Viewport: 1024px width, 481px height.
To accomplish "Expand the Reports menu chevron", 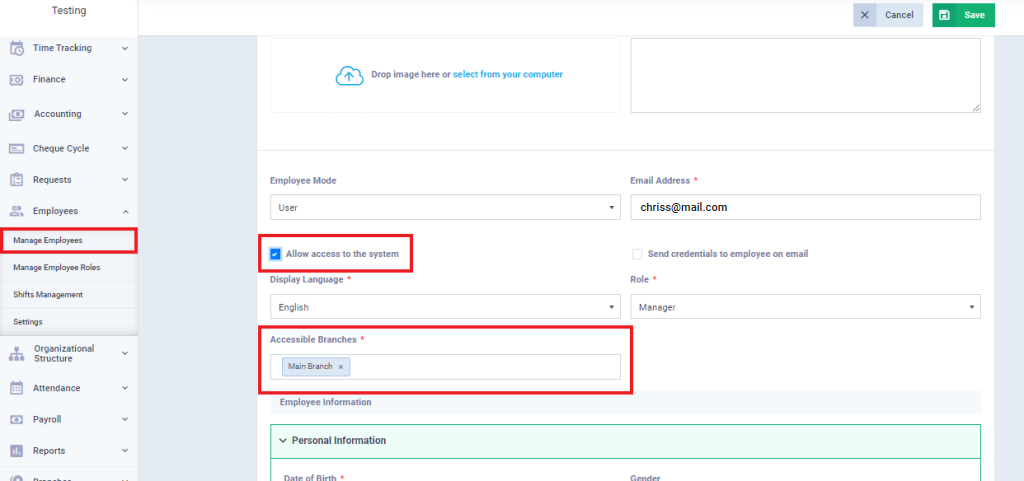I will coord(125,451).
